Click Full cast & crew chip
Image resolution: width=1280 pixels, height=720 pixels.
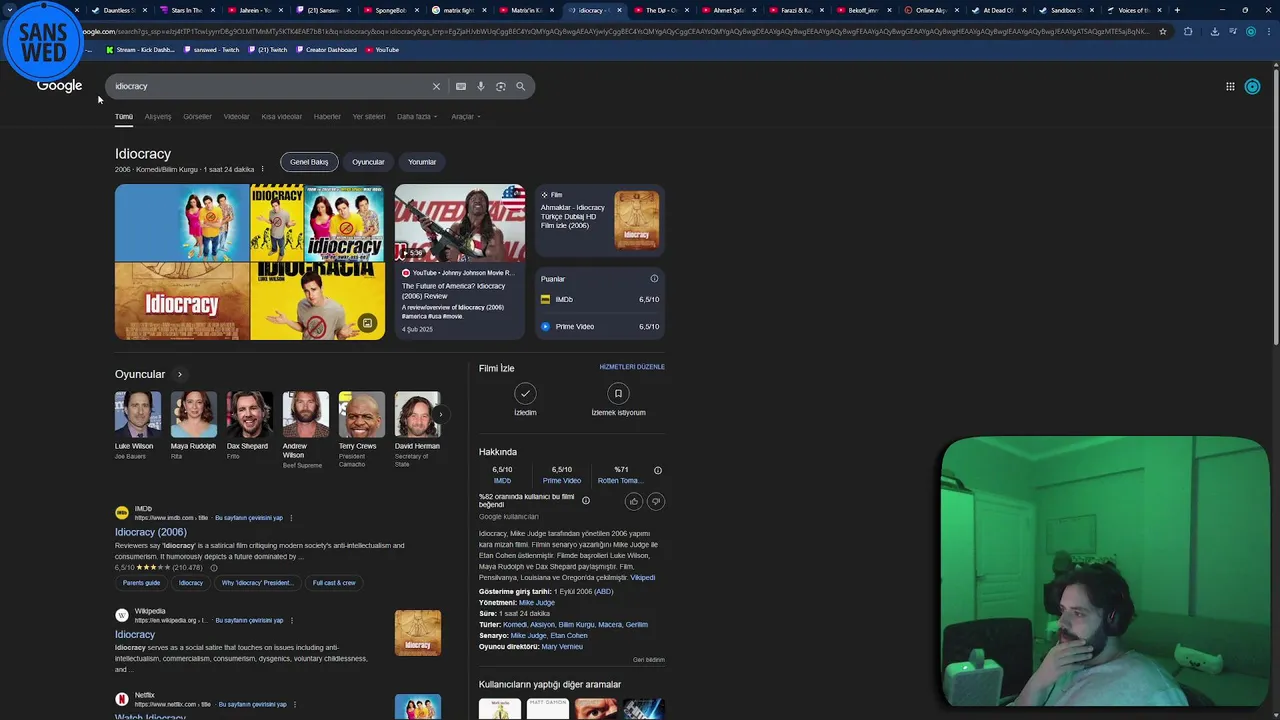pyautogui.click(x=334, y=583)
